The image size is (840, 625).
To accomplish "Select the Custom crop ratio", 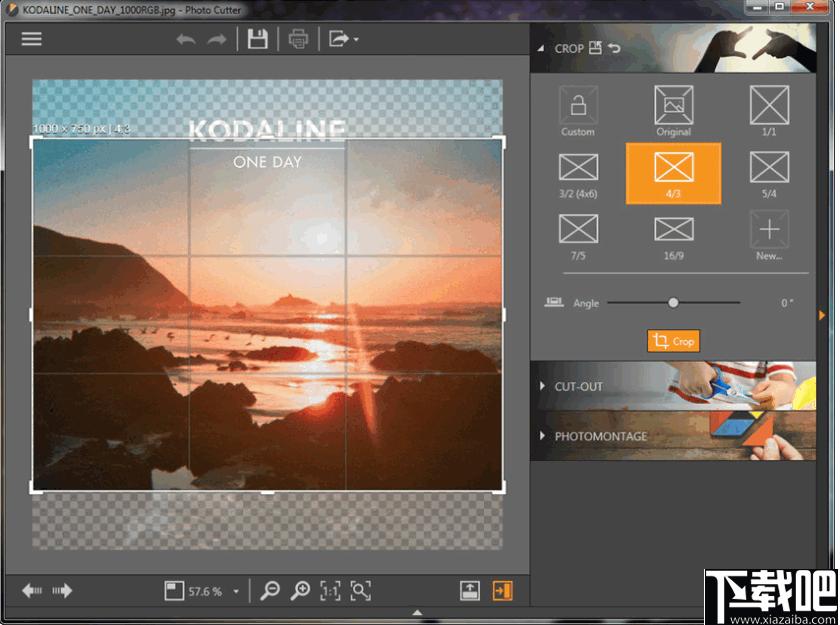I will click(x=578, y=111).
